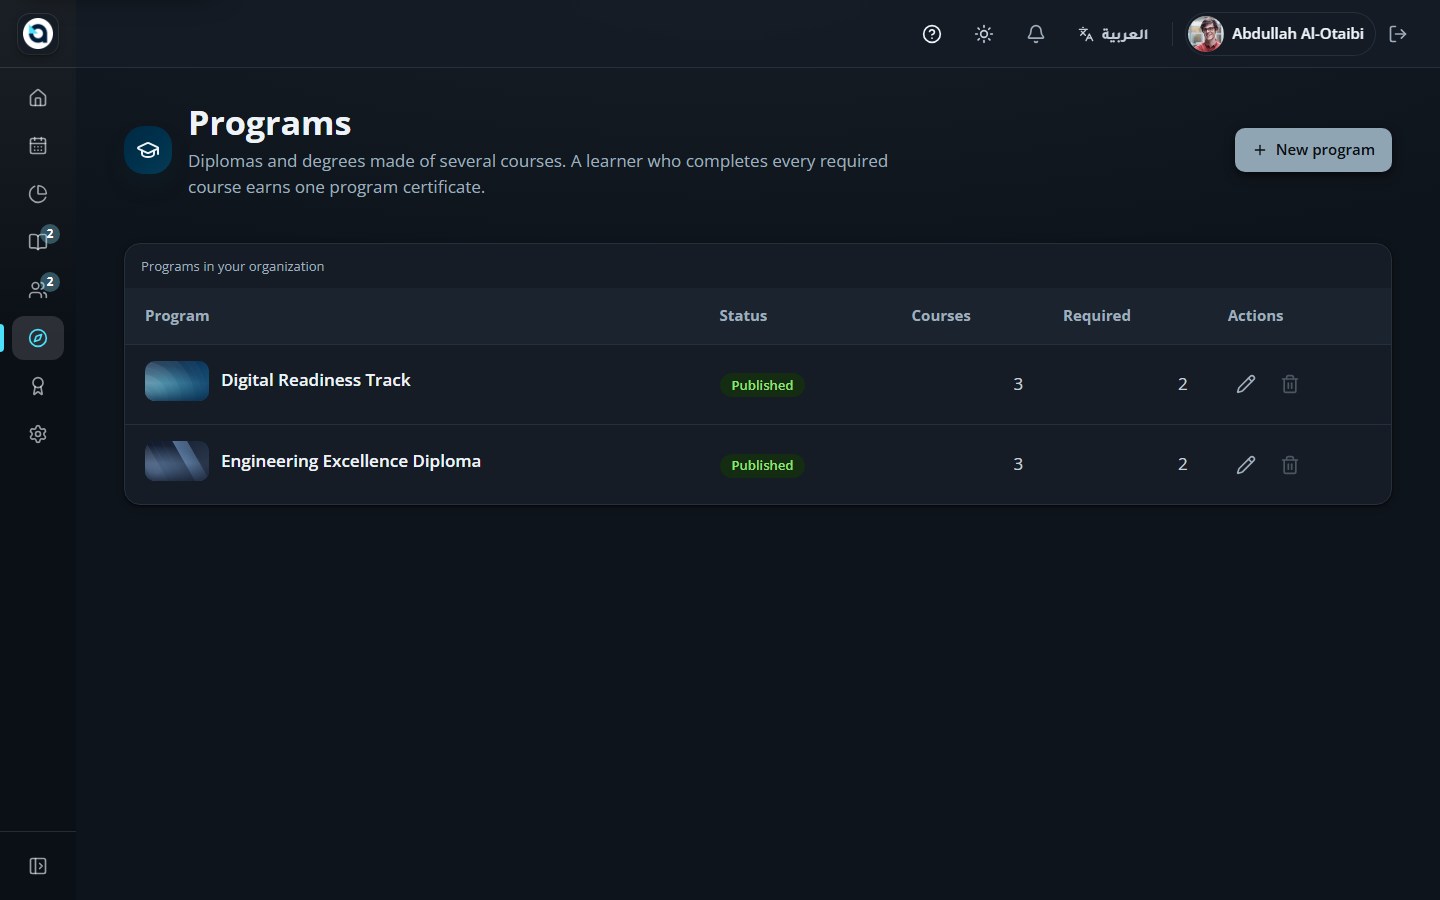Open notifications bell
The image size is (1440, 900).
1036,34
